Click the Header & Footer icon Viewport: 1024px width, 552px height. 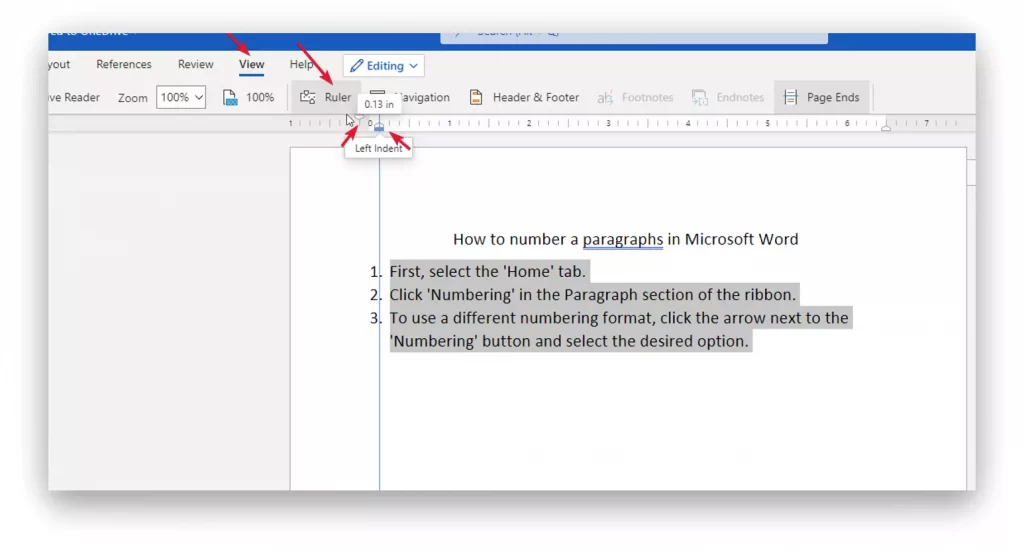pos(476,97)
